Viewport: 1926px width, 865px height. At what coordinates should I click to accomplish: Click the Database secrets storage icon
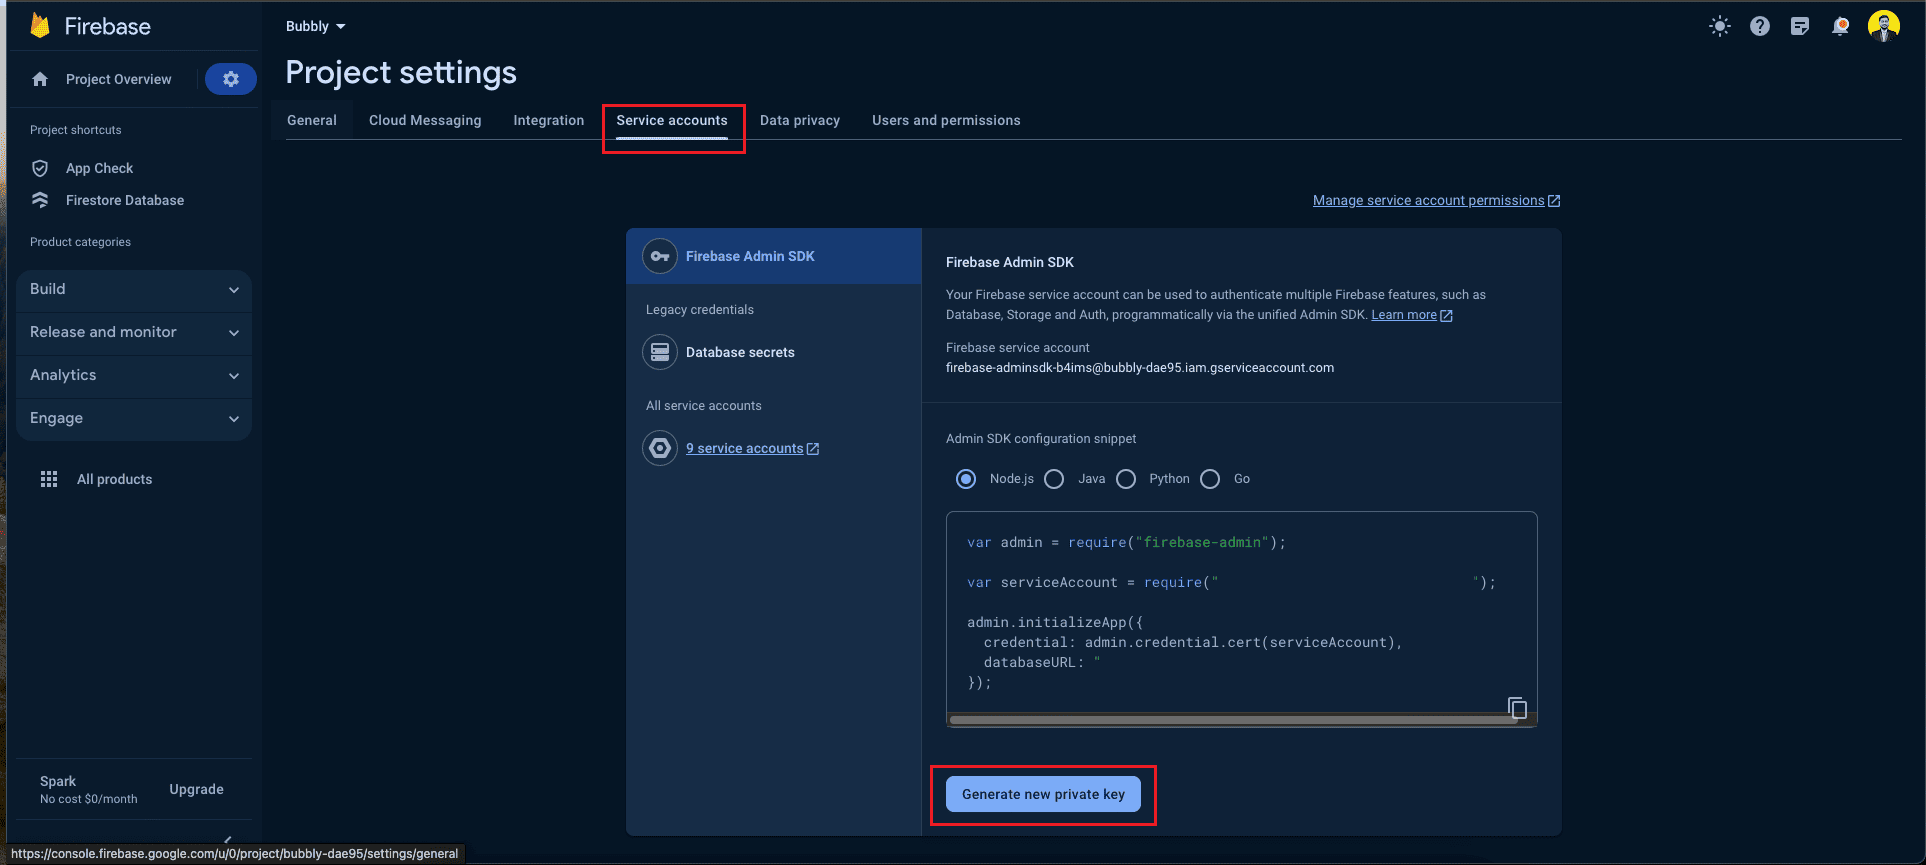pyautogui.click(x=660, y=352)
